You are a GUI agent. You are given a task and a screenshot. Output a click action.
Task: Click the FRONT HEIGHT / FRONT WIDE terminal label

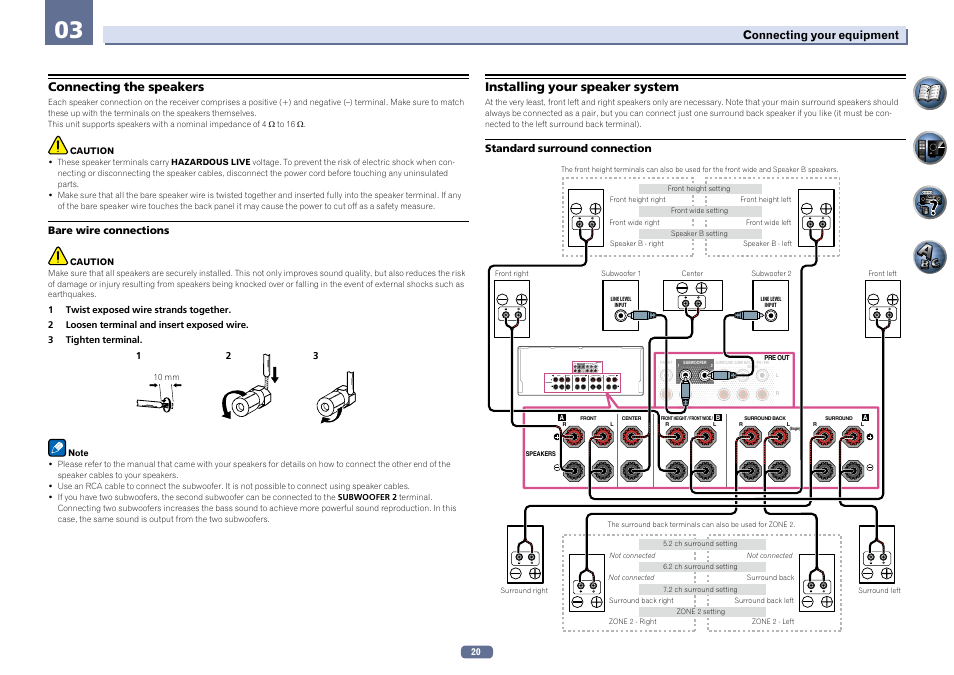686,418
